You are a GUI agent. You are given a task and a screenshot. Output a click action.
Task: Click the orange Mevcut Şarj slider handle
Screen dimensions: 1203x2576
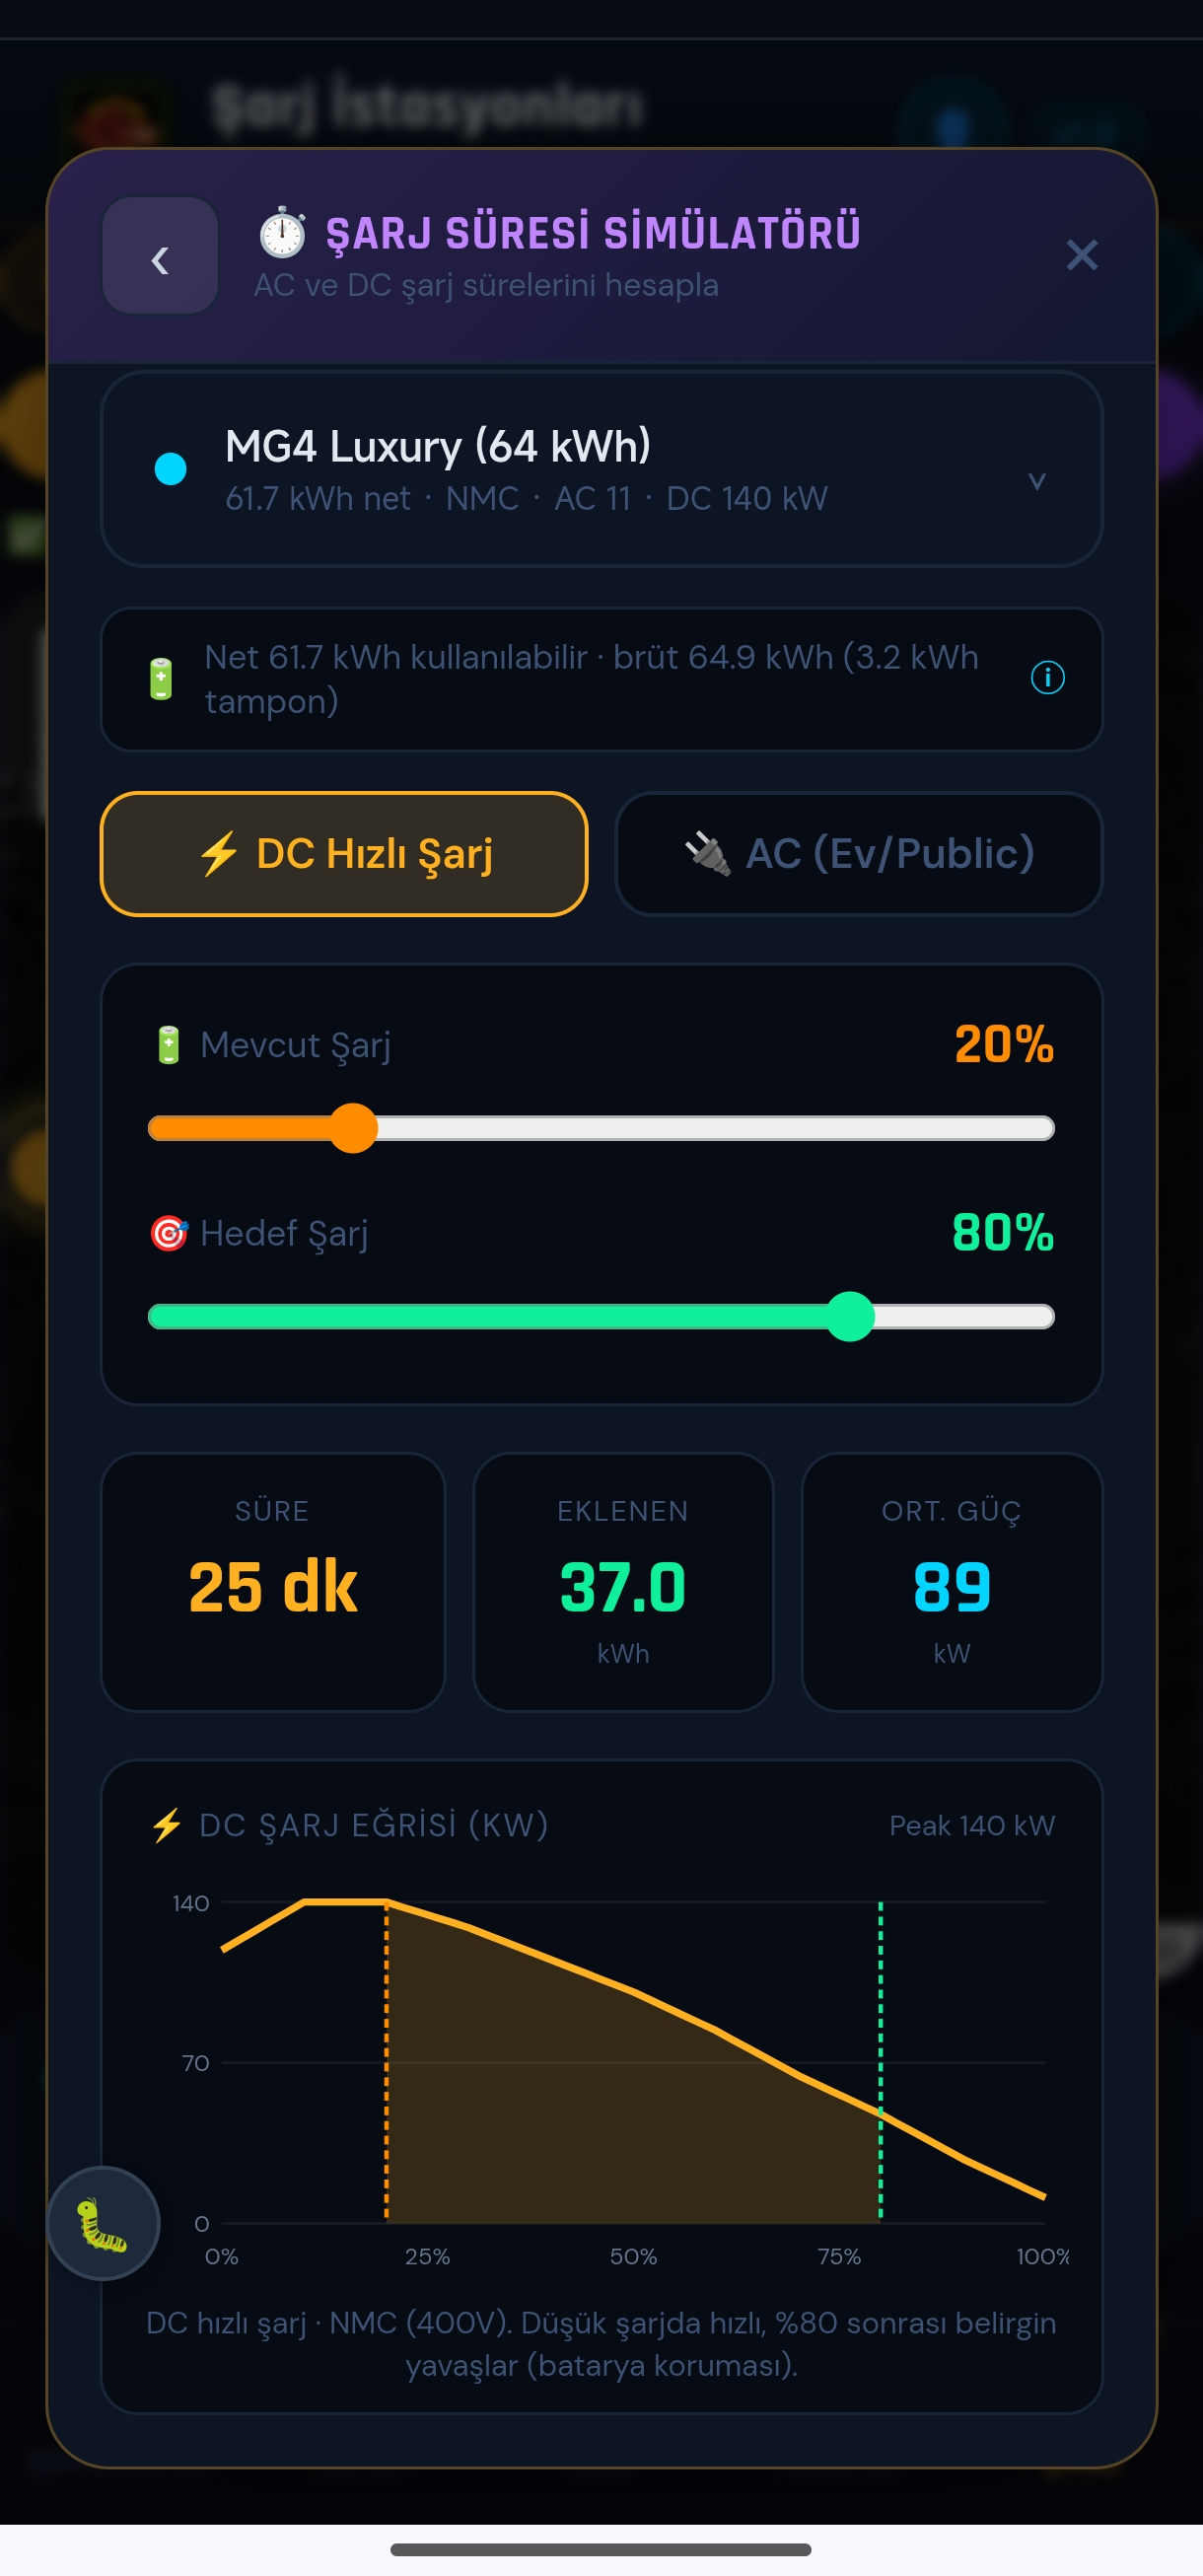click(353, 1128)
